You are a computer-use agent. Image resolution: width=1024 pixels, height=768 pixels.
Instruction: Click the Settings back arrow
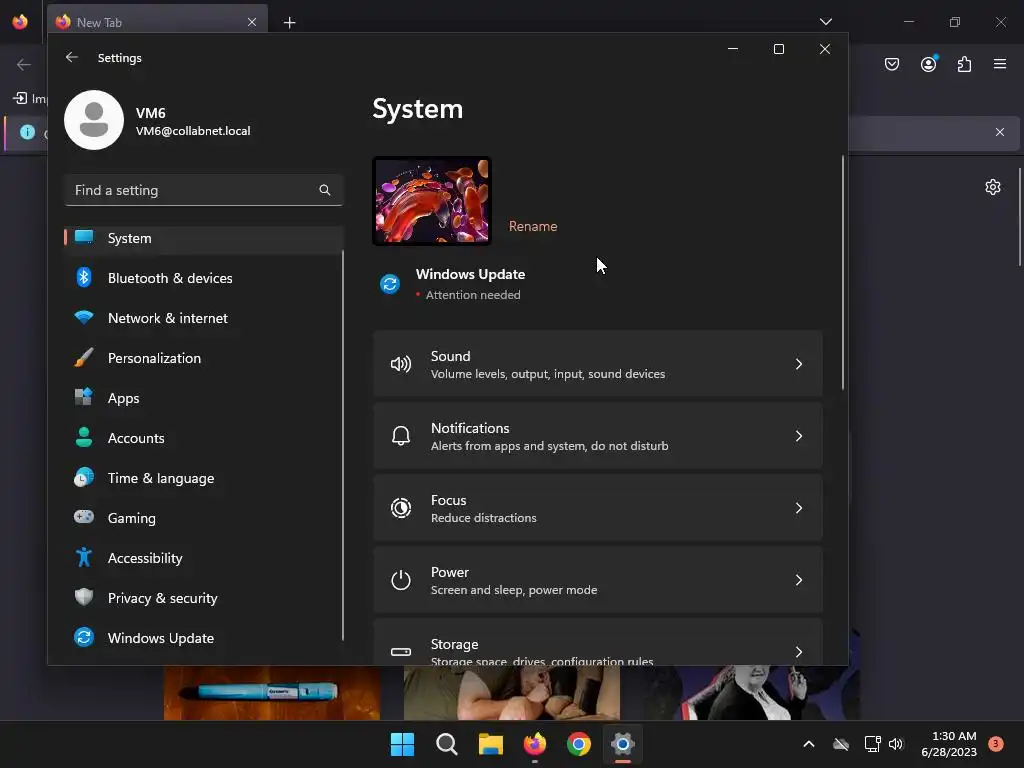[x=72, y=57]
